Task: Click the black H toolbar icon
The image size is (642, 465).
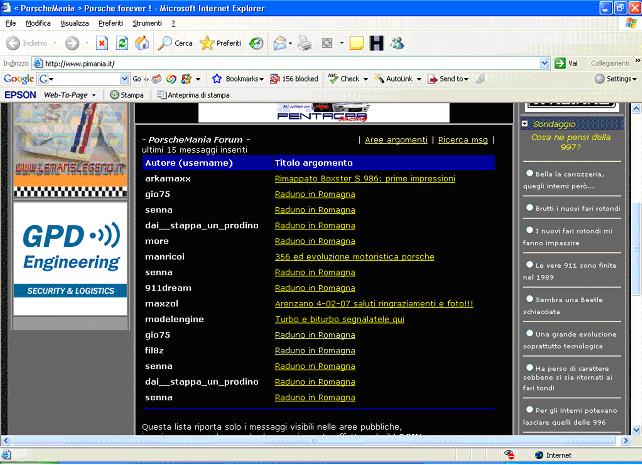Action: (376, 43)
